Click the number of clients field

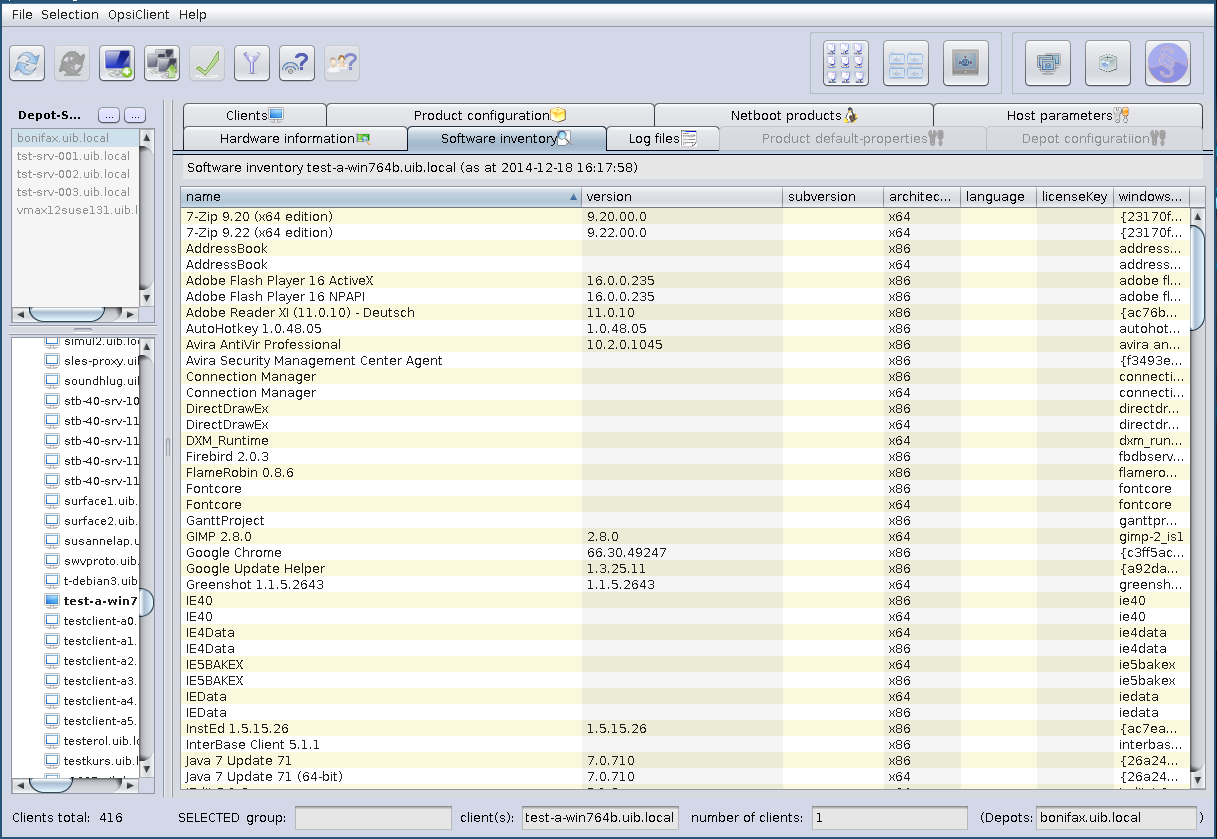click(x=890, y=818)
